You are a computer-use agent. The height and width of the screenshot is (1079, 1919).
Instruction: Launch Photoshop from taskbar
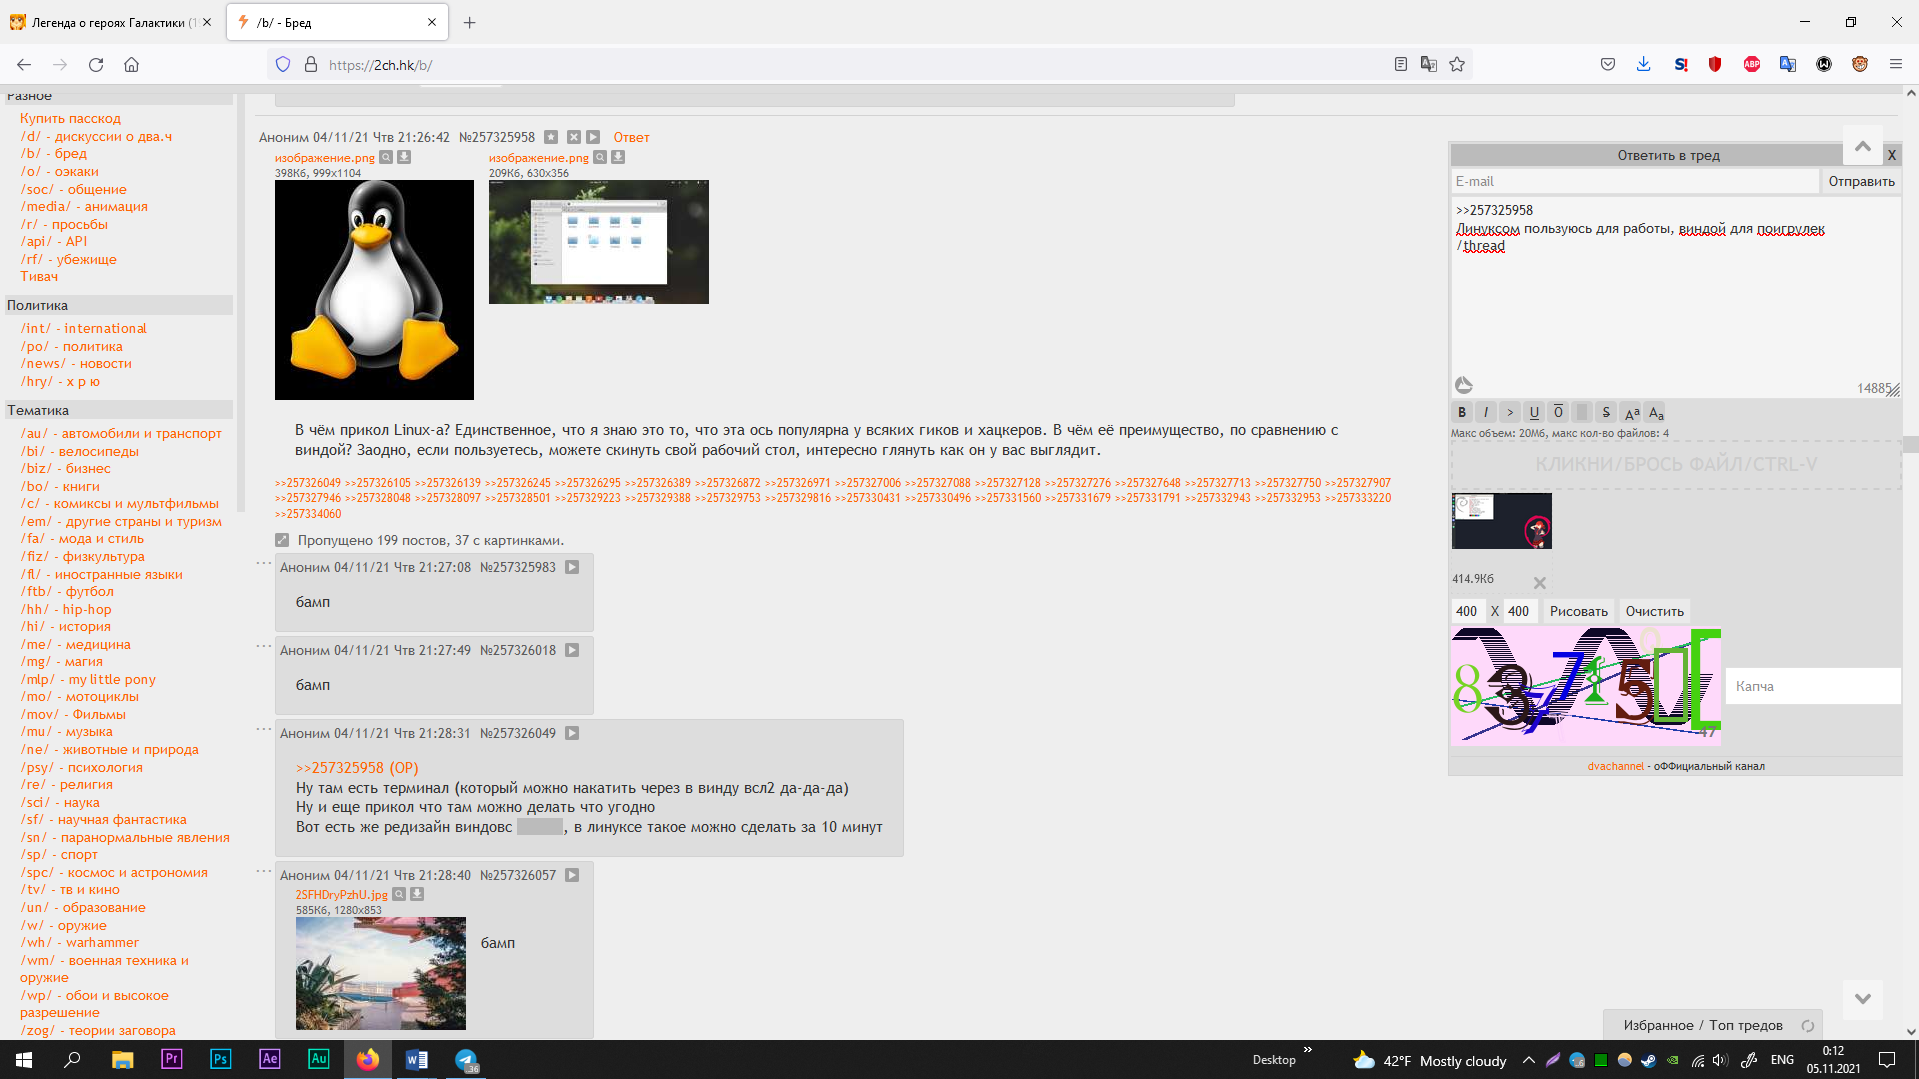(x=220, y=1059)
